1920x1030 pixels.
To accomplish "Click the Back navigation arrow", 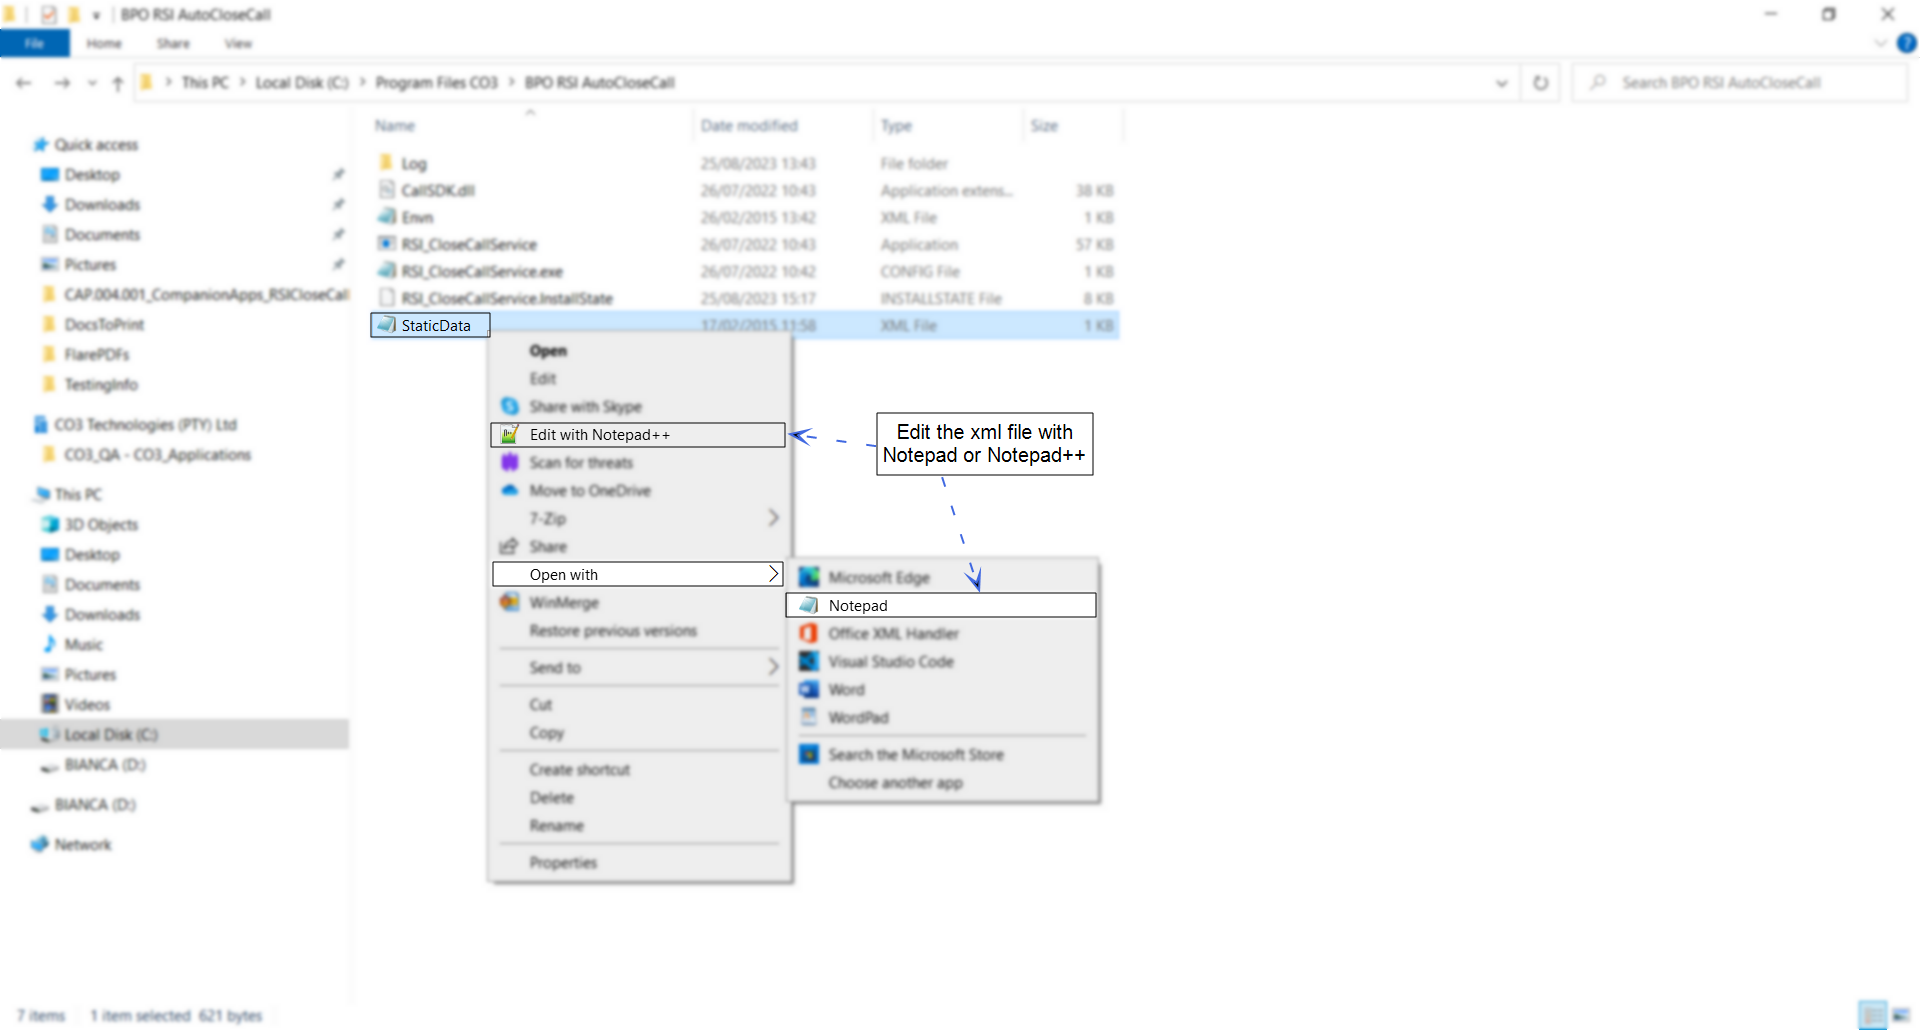I will pos(24,83).
